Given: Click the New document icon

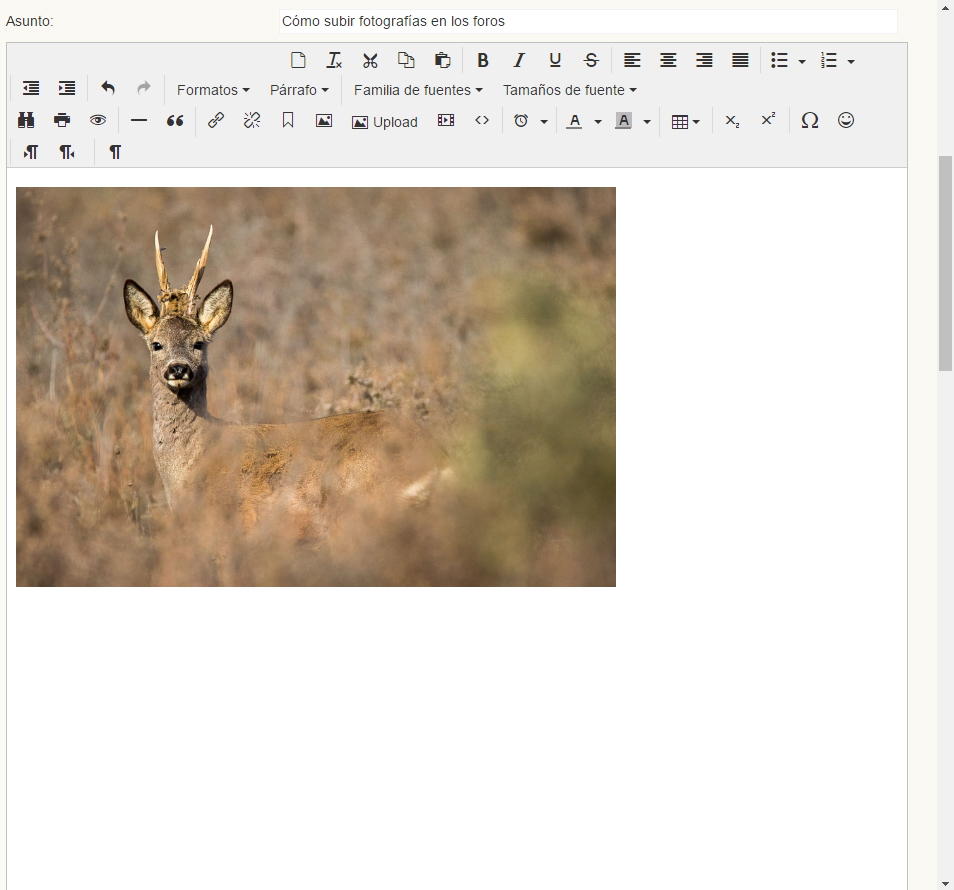Looking at the screenshot, I should [298, 60].
